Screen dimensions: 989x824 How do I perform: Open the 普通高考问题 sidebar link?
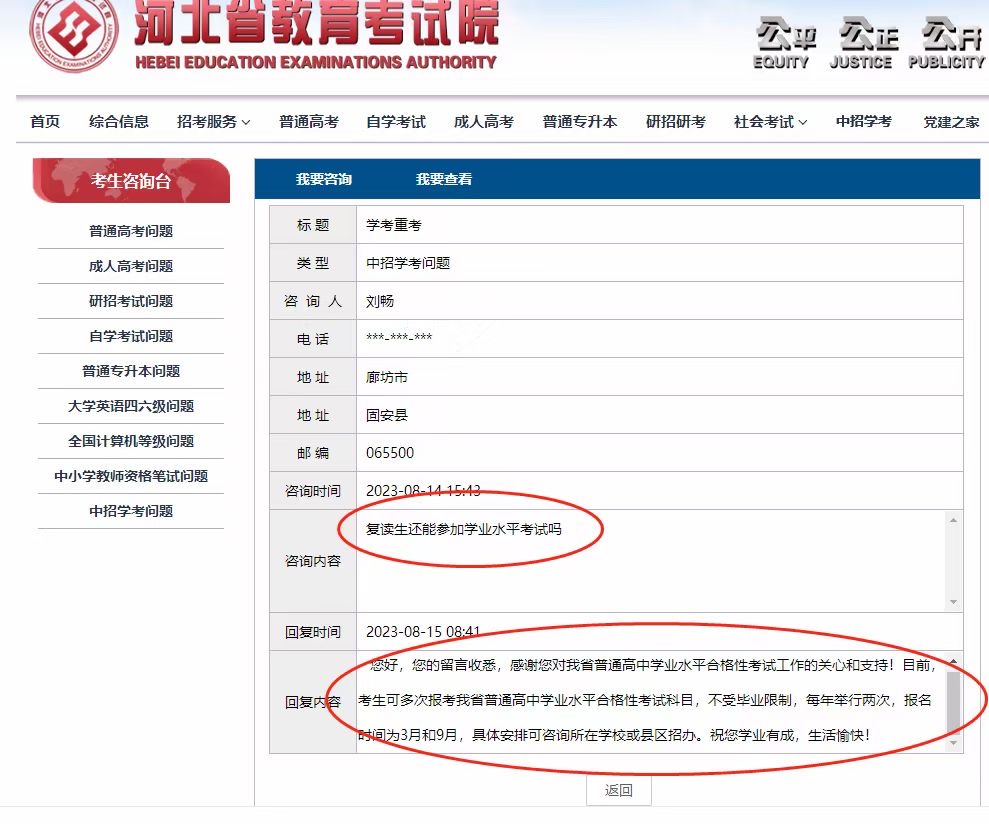(x=130, y=231)
